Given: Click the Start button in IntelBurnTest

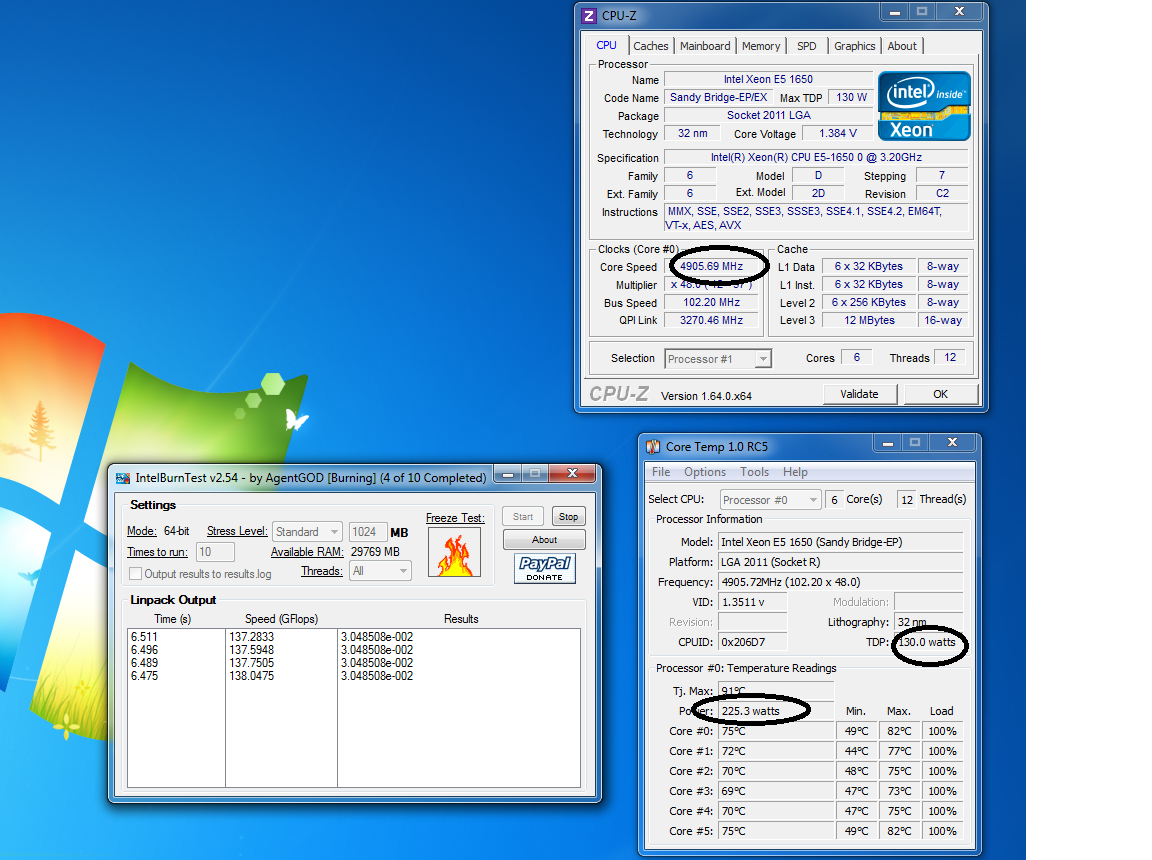Looking at the screenshot, I should click(x=523, y=517).
